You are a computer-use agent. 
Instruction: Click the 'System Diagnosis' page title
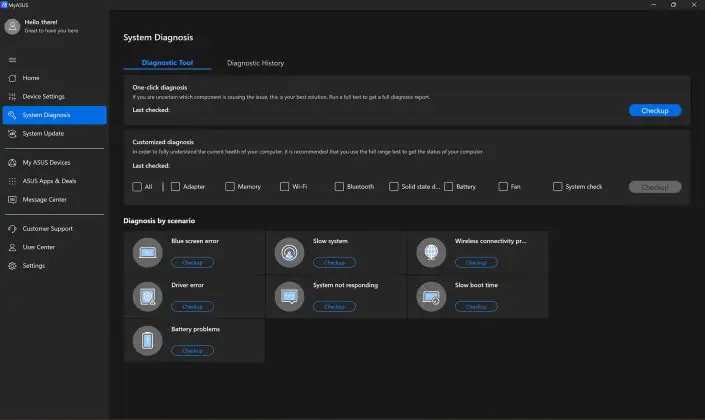click(158, 37)
